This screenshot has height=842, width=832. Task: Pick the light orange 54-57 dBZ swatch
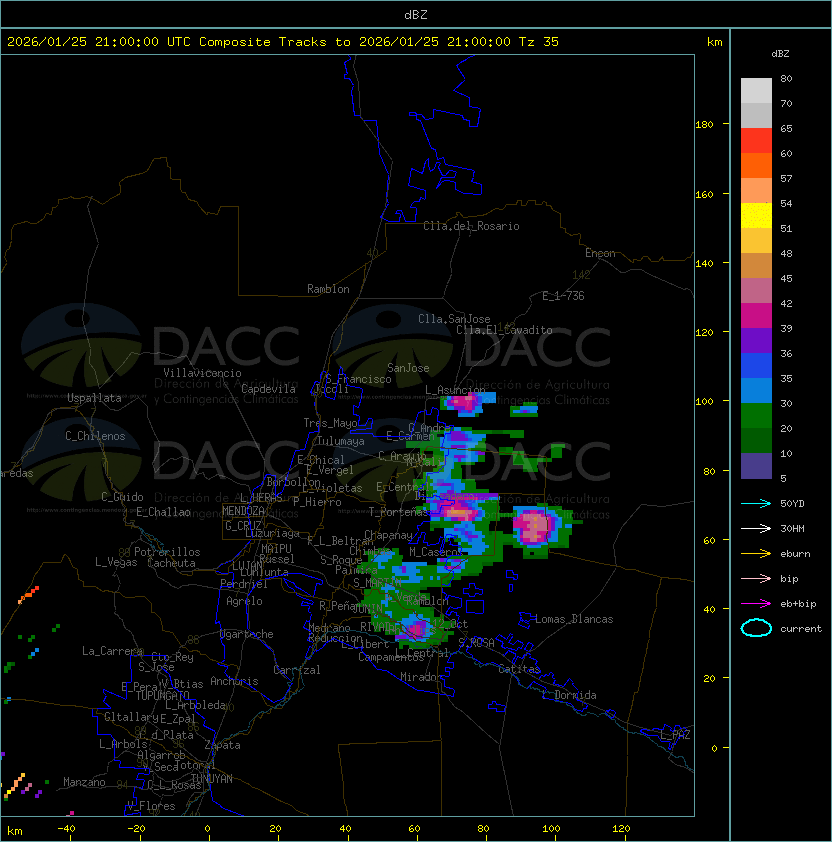(x=756, y=190)
